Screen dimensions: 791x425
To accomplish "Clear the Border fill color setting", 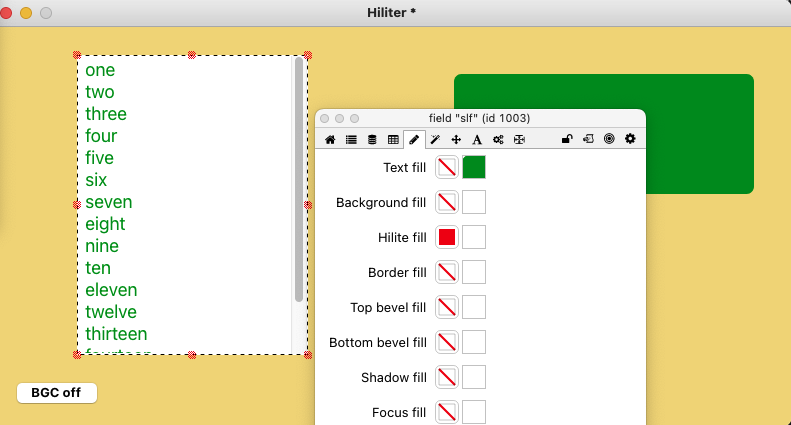I will pos(447,272).
